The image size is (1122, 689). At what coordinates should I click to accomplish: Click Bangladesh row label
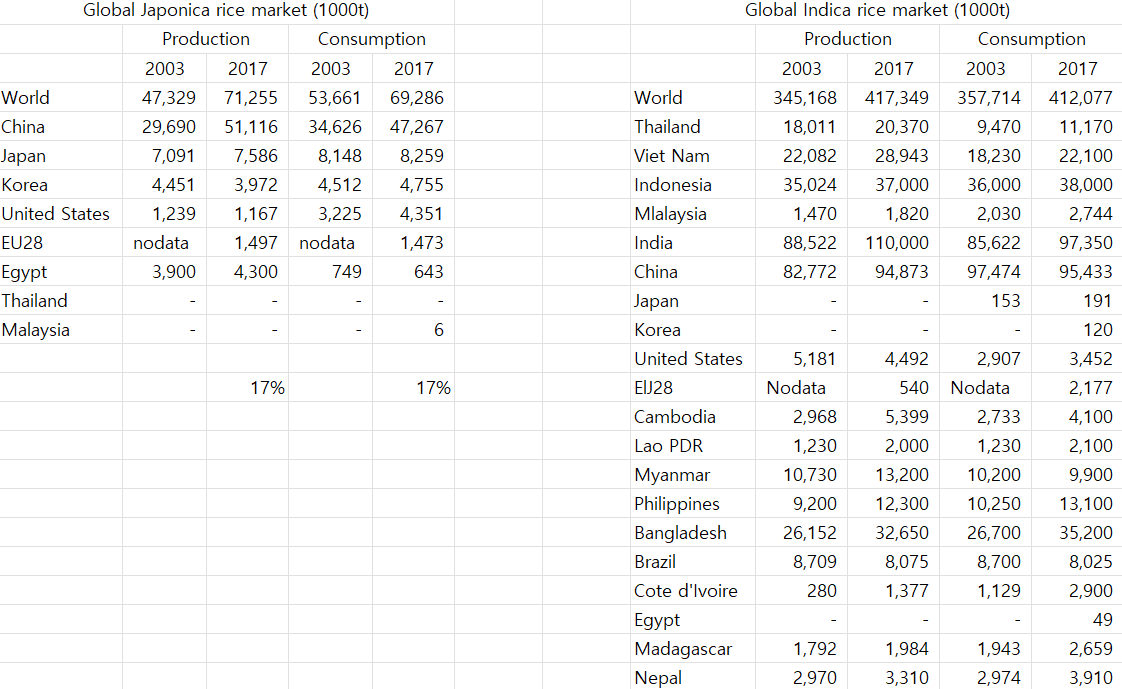click(680, 534)
